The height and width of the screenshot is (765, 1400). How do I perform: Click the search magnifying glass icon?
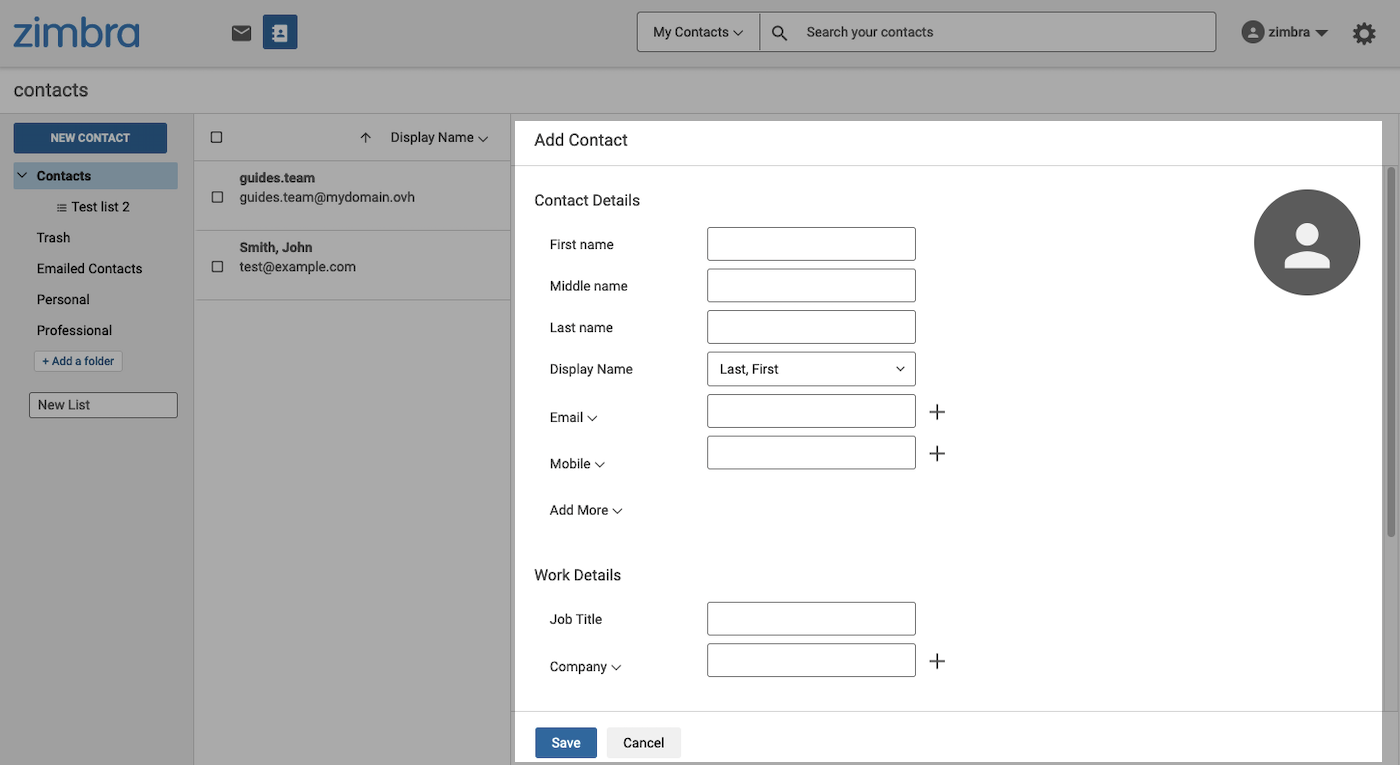pyautogui.click(x=778, y=31)
